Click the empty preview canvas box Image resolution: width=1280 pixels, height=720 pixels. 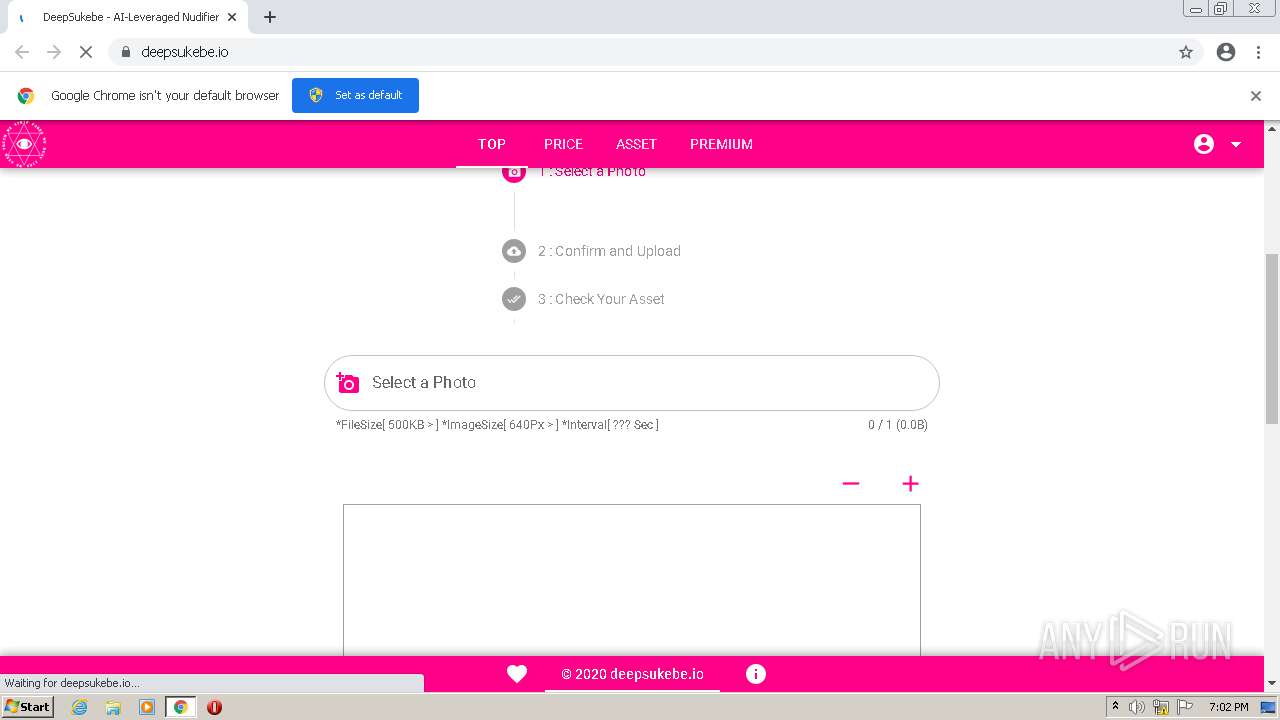(x=632, y=580)
